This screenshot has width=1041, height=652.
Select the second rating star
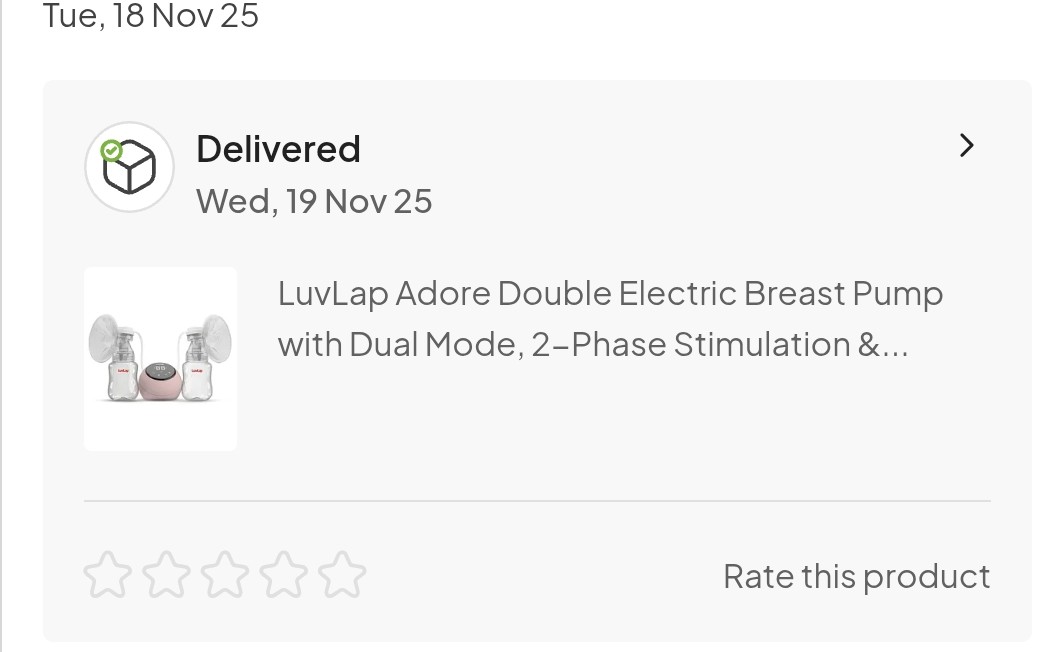click(166, 576)
